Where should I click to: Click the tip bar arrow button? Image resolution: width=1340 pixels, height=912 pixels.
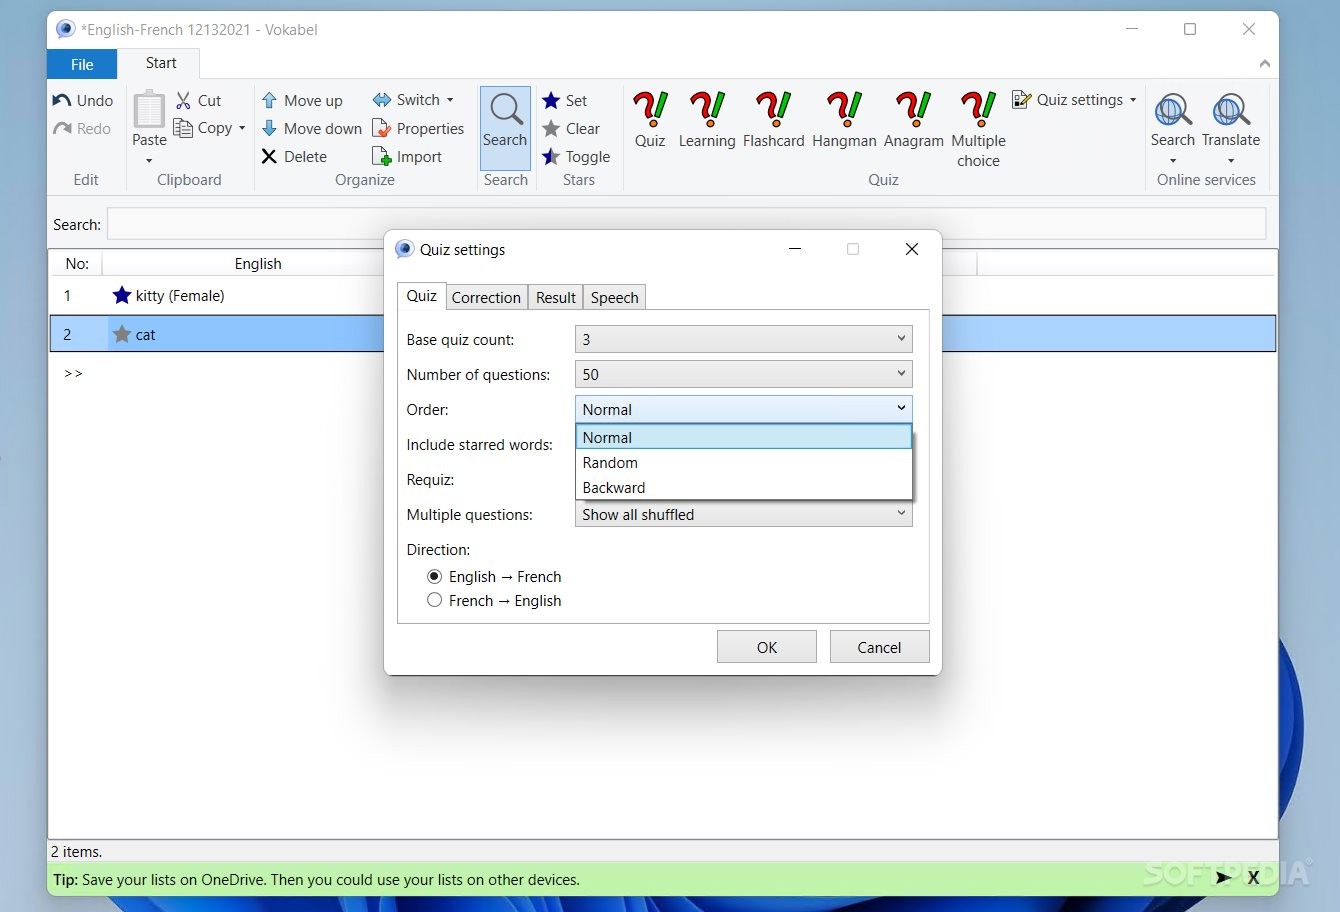click(x=1223, y=878)
